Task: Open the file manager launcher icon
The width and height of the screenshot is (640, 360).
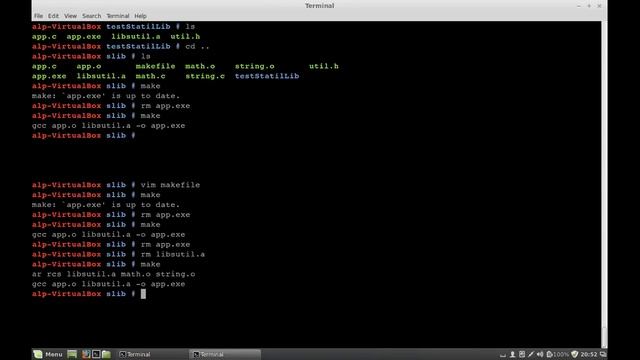Action: click(107, 354)
